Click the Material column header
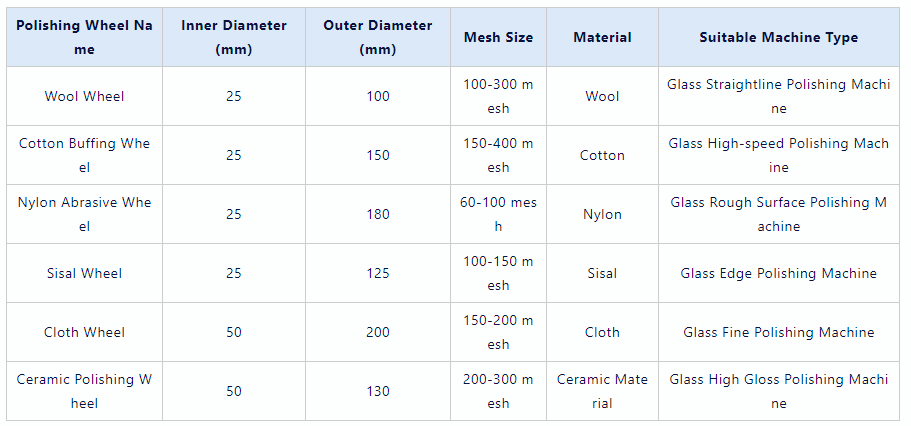The image size is (911, 426). [x=602, y=38]
